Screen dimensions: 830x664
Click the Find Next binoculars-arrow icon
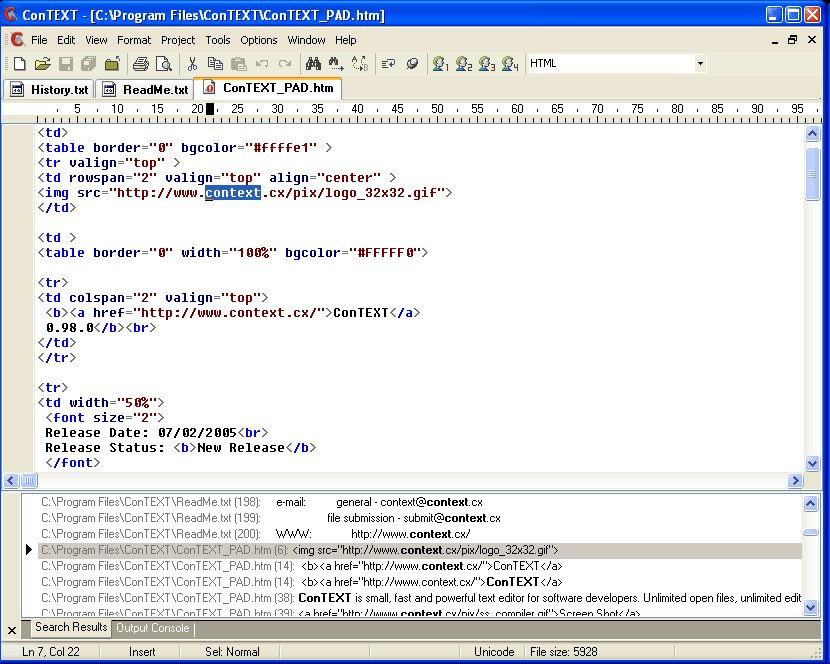336,64
